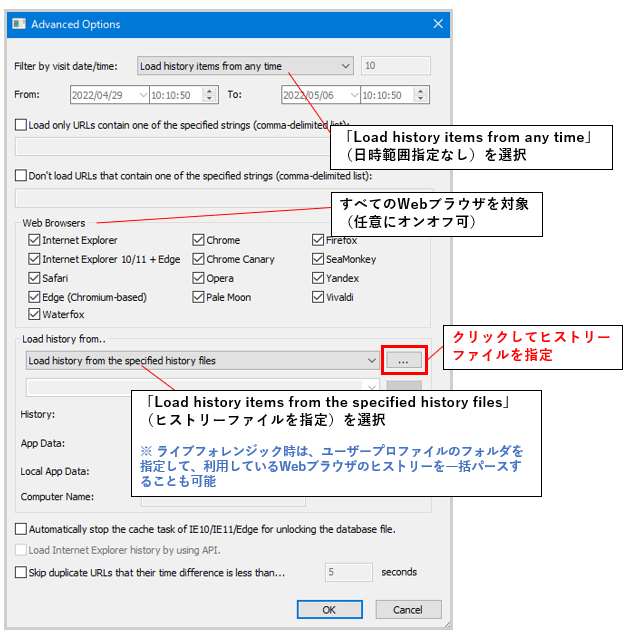Enable Skip duplicate URLs checkbox
630x631 pixels.
[x=21, y=572]
